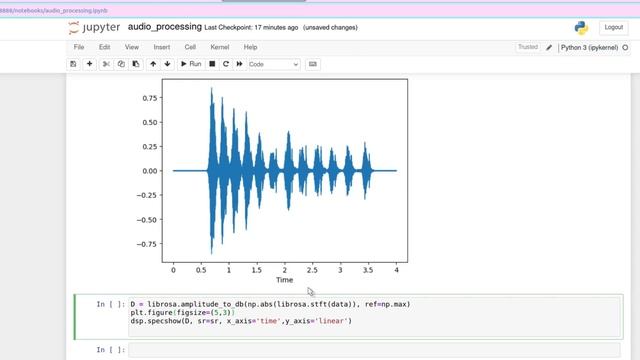The image size is (640, 360).
Task: Open the File menu
Action: point(79,47)
